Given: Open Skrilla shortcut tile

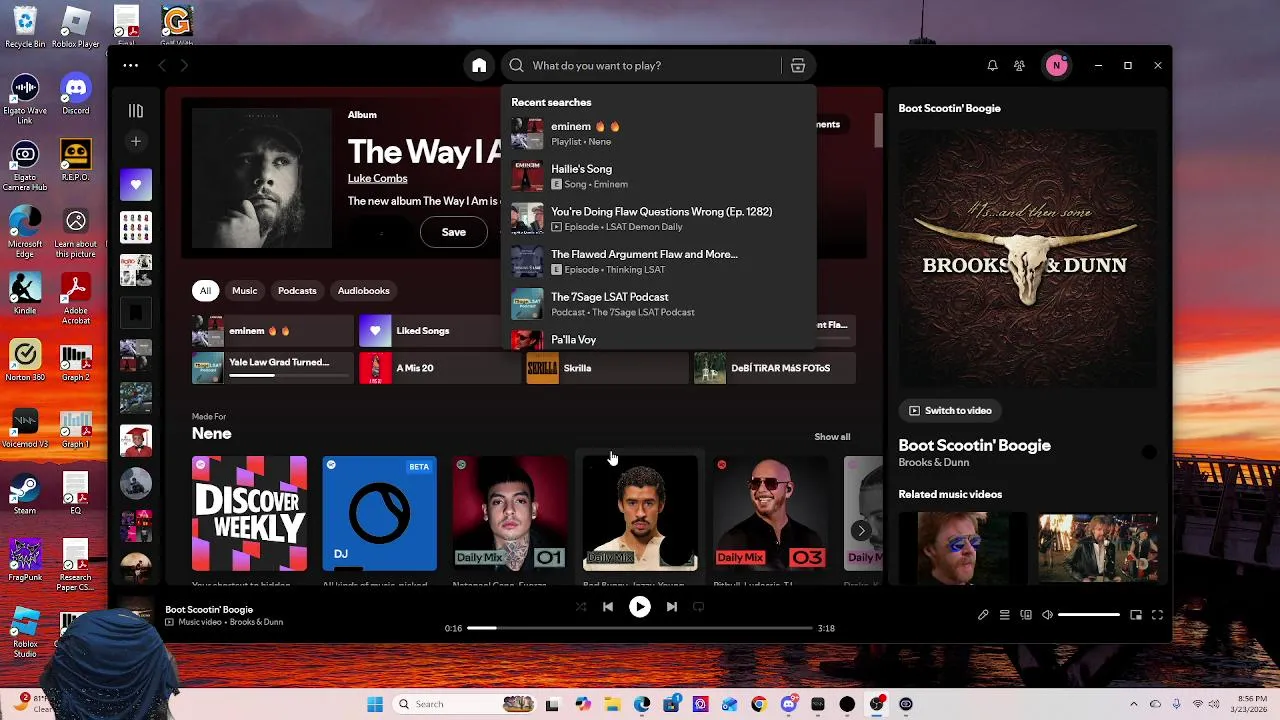Looking at the screenshot, I should [606, 368].
